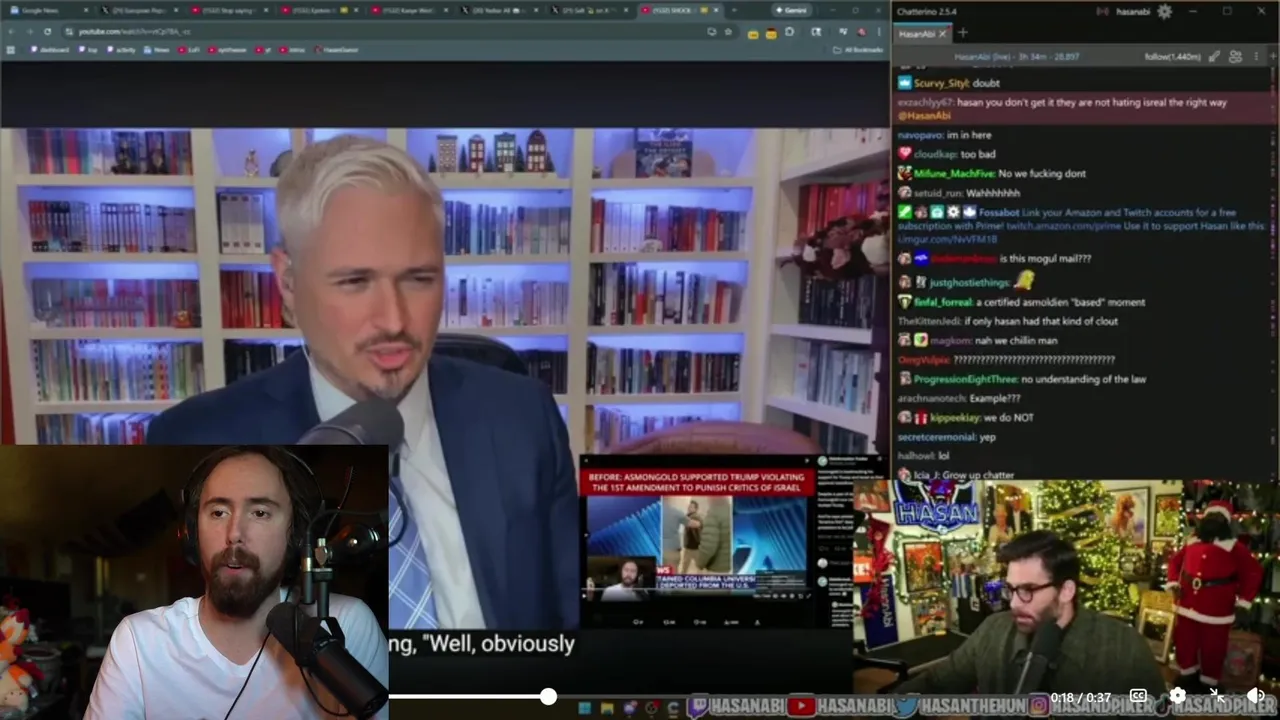Open the video player settings gear
The image size is (1280, 720).
point(1178,696)
